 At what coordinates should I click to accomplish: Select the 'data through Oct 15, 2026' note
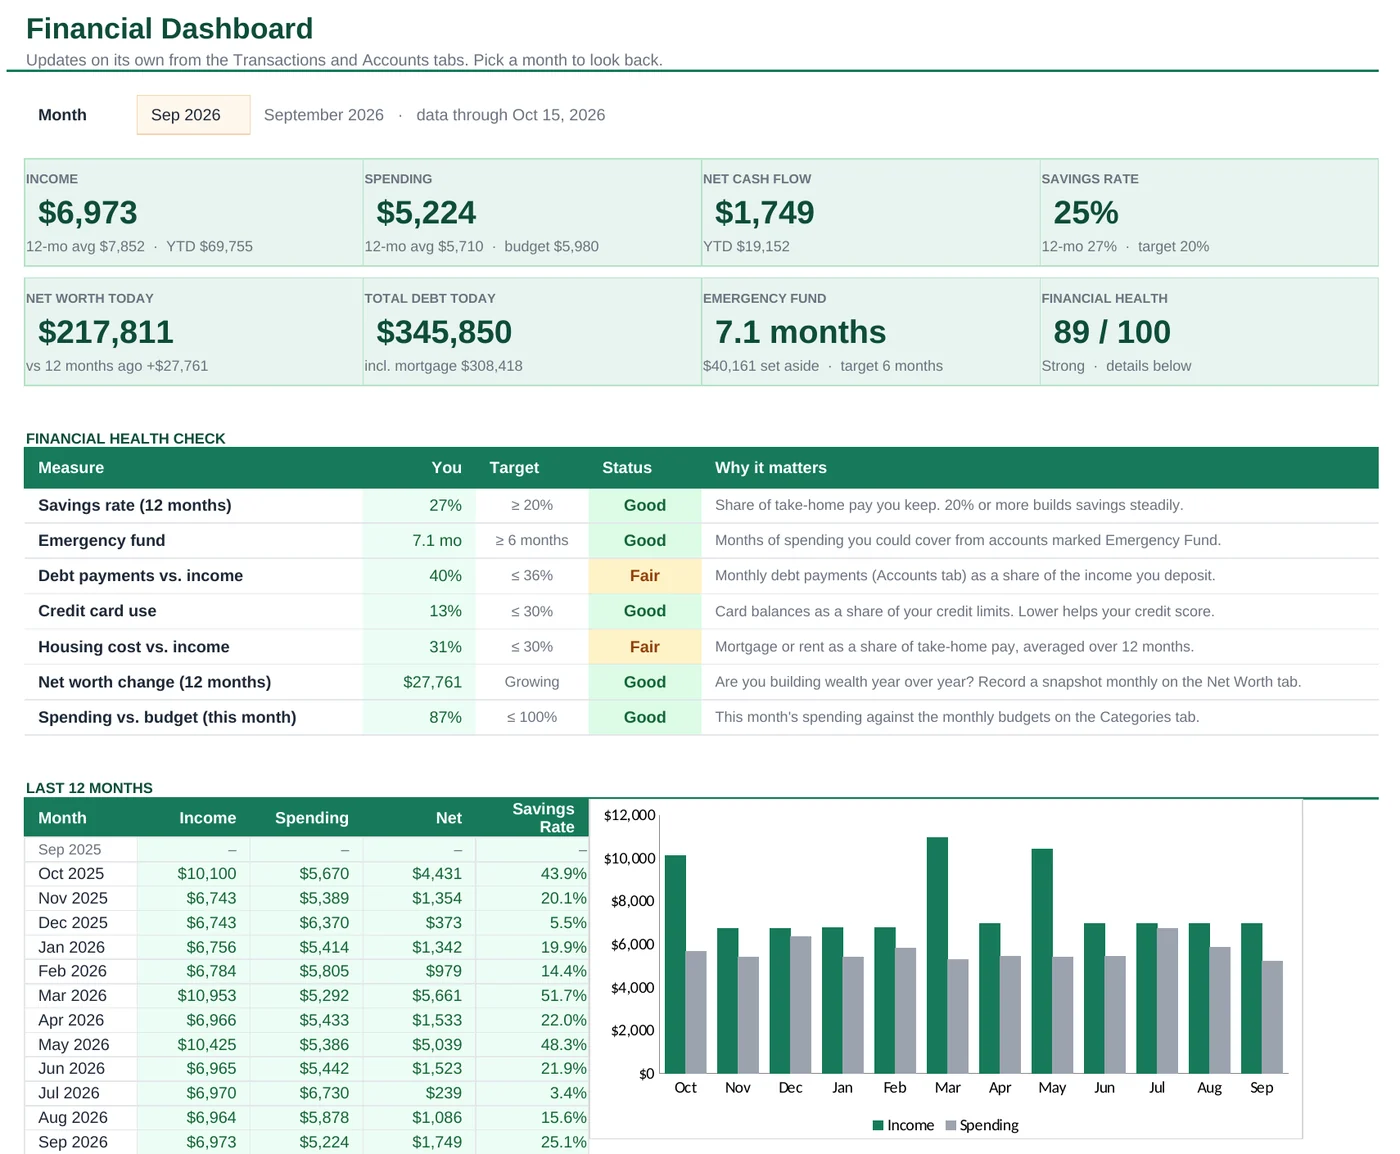point(511,115)
